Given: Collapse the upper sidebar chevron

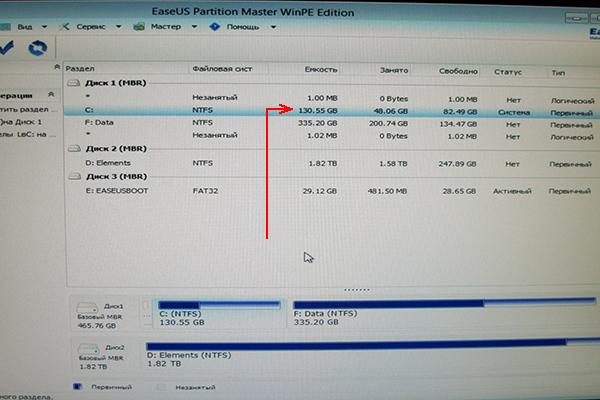Looking at the screenshot, I should point(57,67).
